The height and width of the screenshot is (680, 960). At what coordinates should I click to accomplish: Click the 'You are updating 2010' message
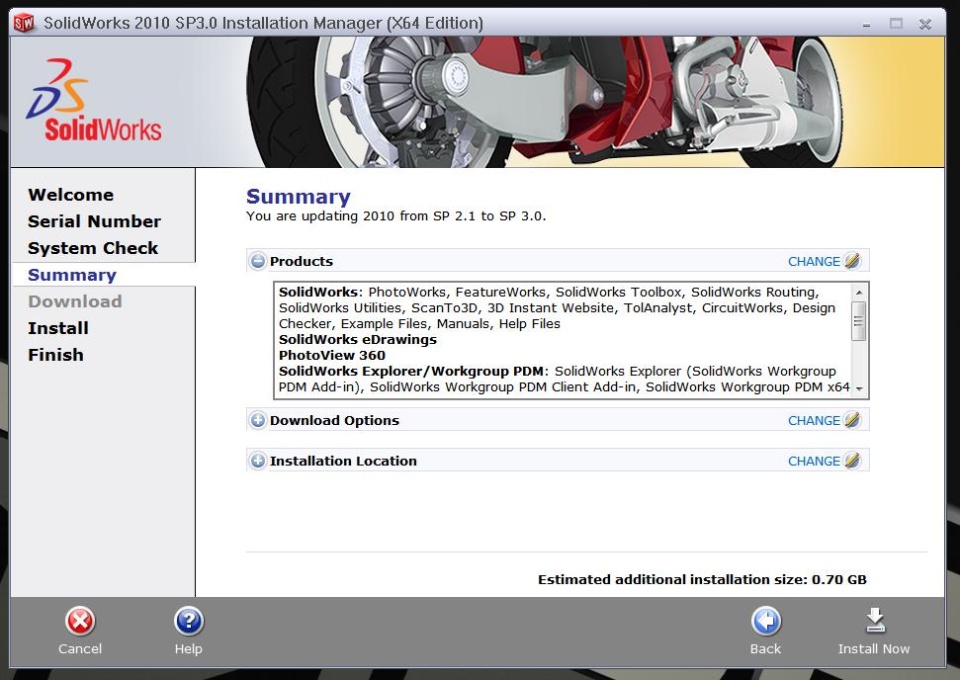(396, 216)
